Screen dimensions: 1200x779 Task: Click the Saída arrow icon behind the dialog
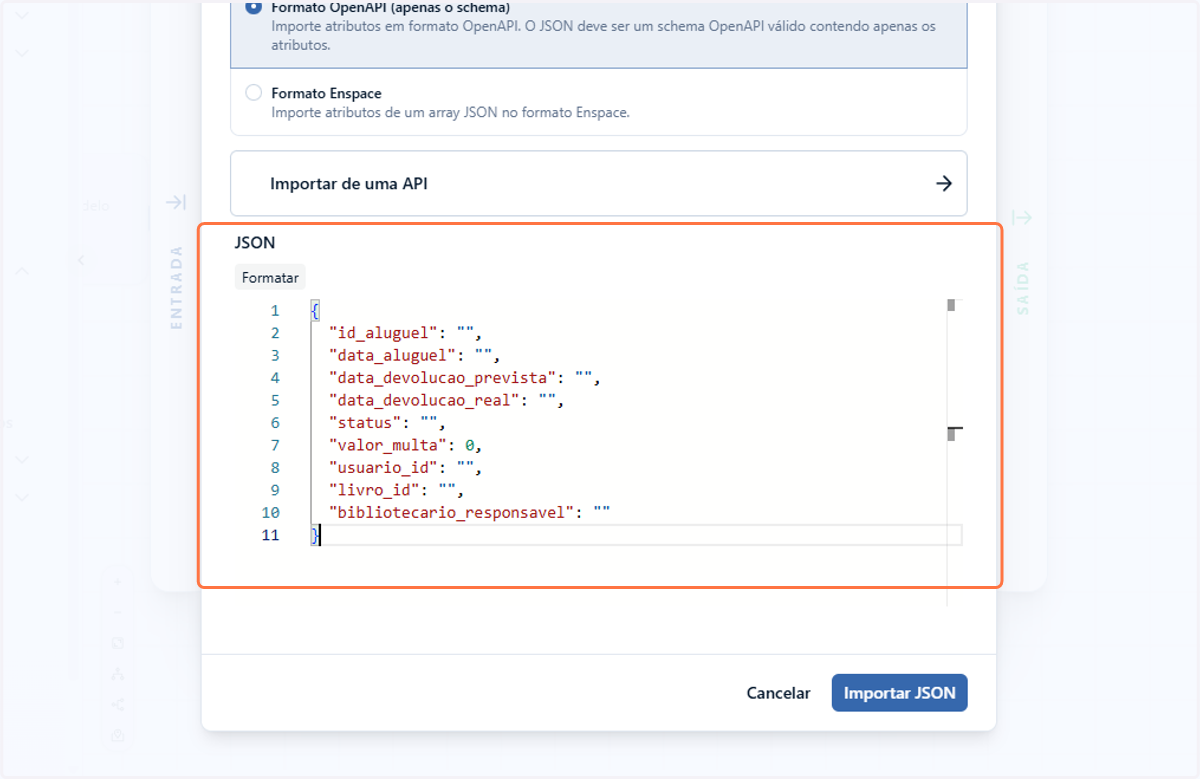[1022, 217]
